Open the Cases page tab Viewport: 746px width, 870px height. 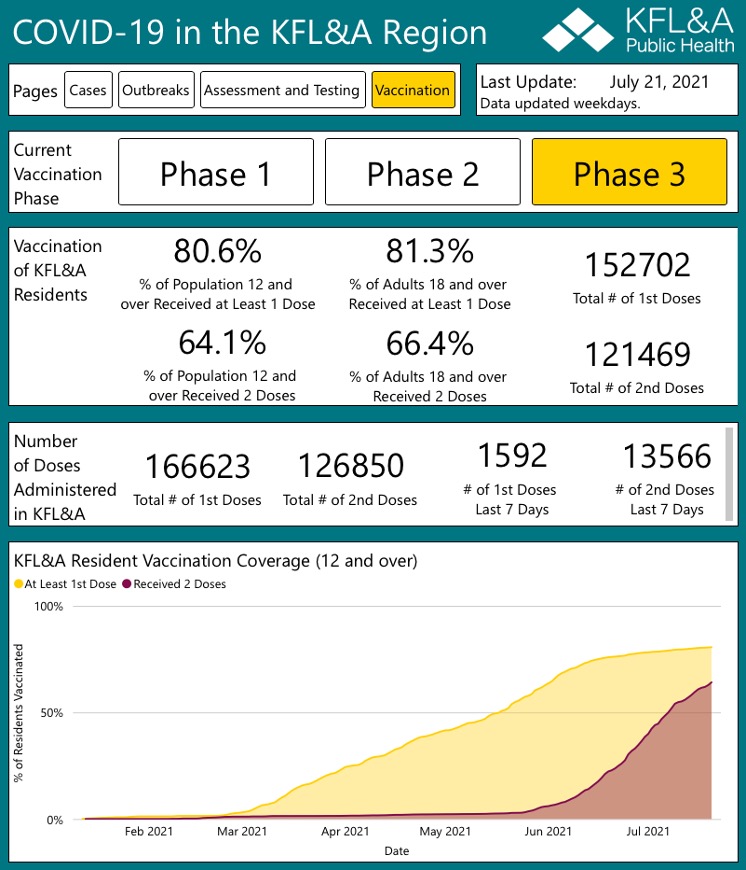(x=88, y=89)
